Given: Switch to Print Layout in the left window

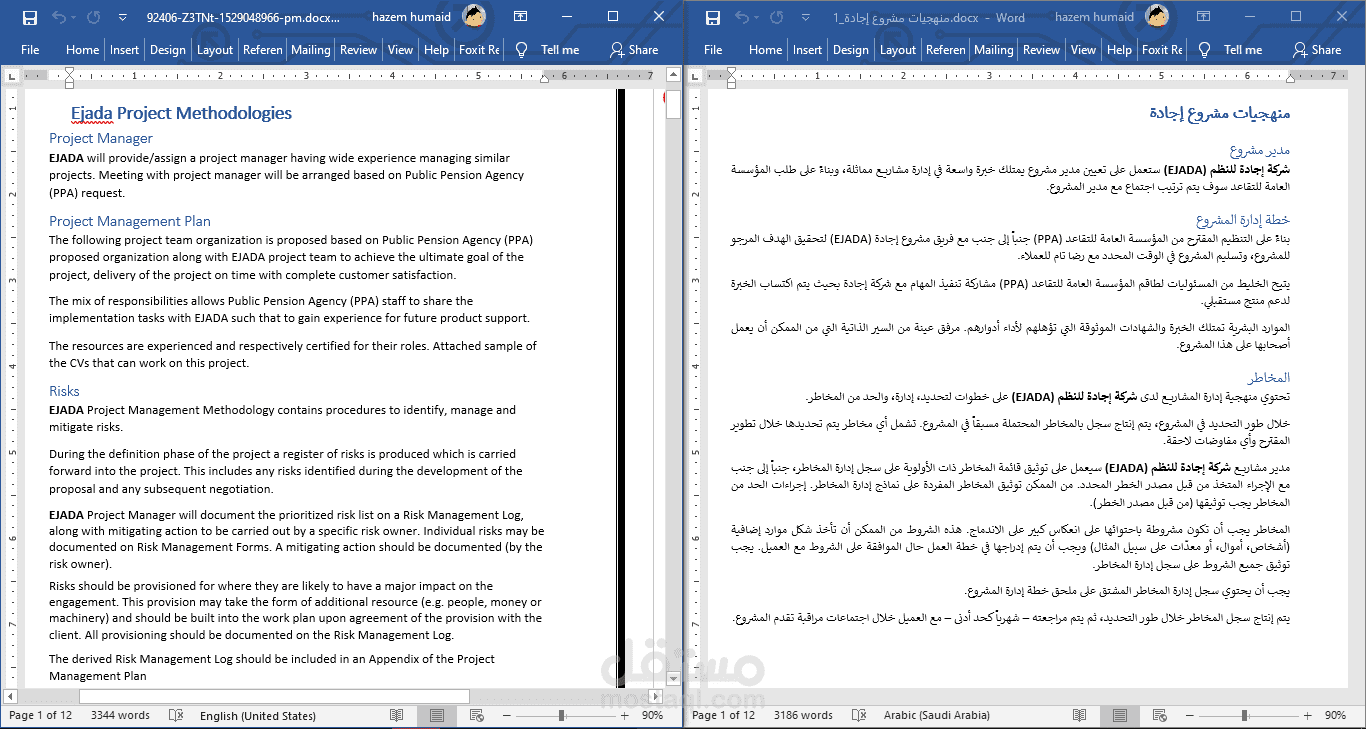Looking at the screenshot, I should pos(437,715).
